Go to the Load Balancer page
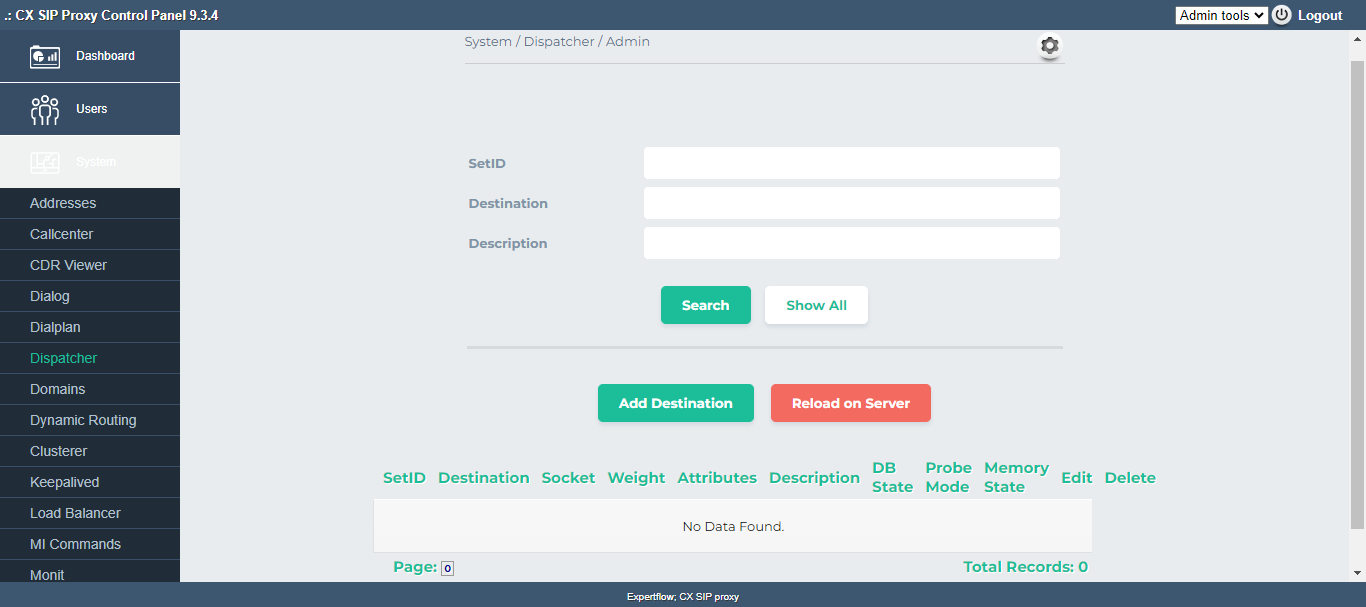The image size is (1366, 607). click(x=75, y=513)
